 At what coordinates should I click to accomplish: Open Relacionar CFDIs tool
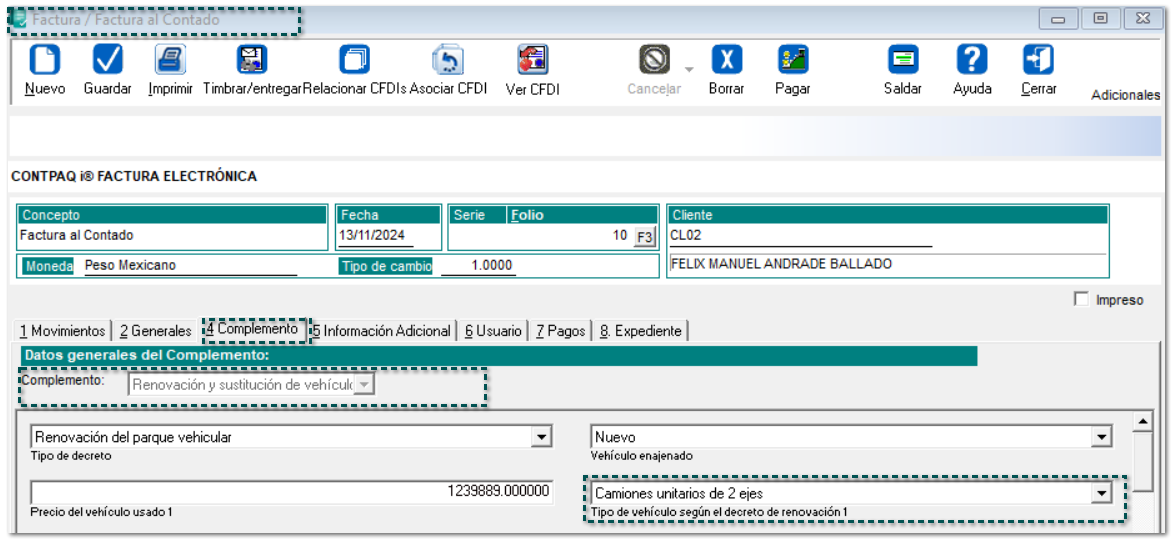(354, 61)
